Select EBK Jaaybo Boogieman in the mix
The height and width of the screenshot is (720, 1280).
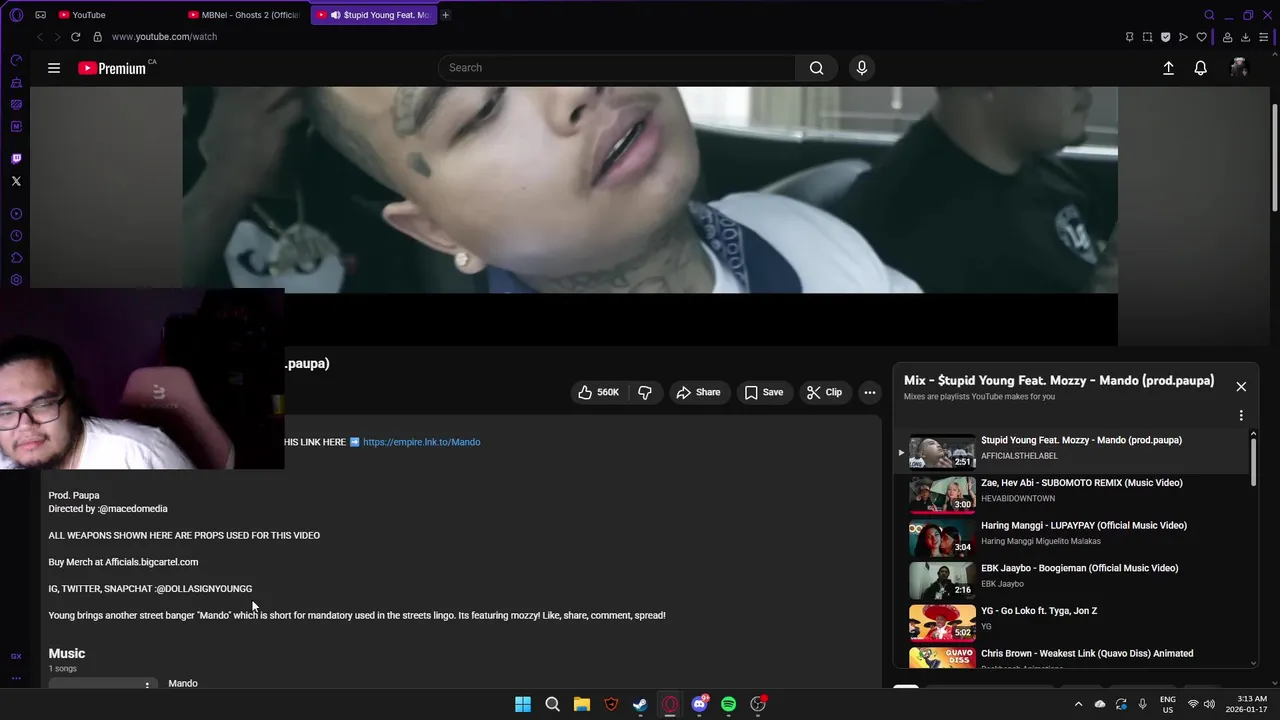tap(1070, 580)
